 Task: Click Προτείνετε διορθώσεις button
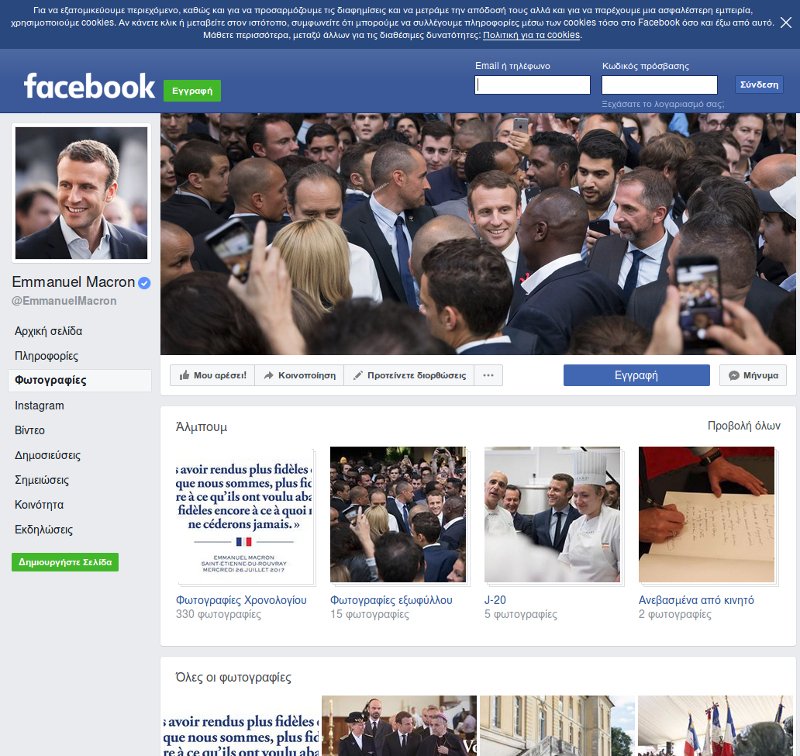pos(409,375)
